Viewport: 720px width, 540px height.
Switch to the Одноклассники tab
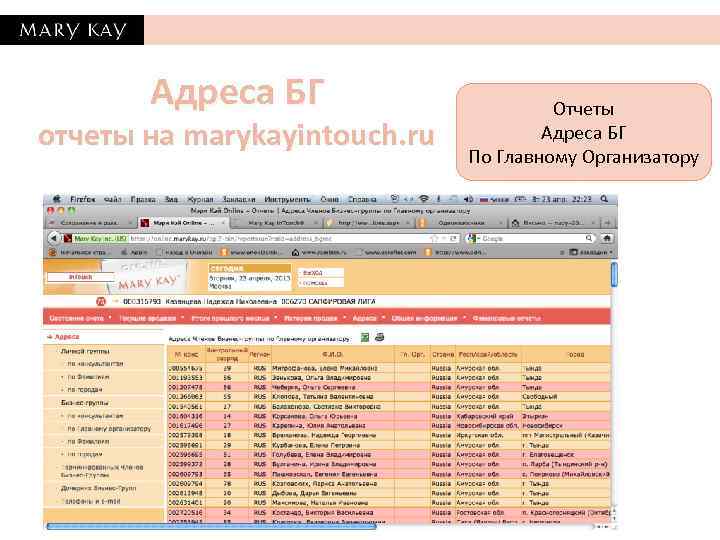point(461,223)
